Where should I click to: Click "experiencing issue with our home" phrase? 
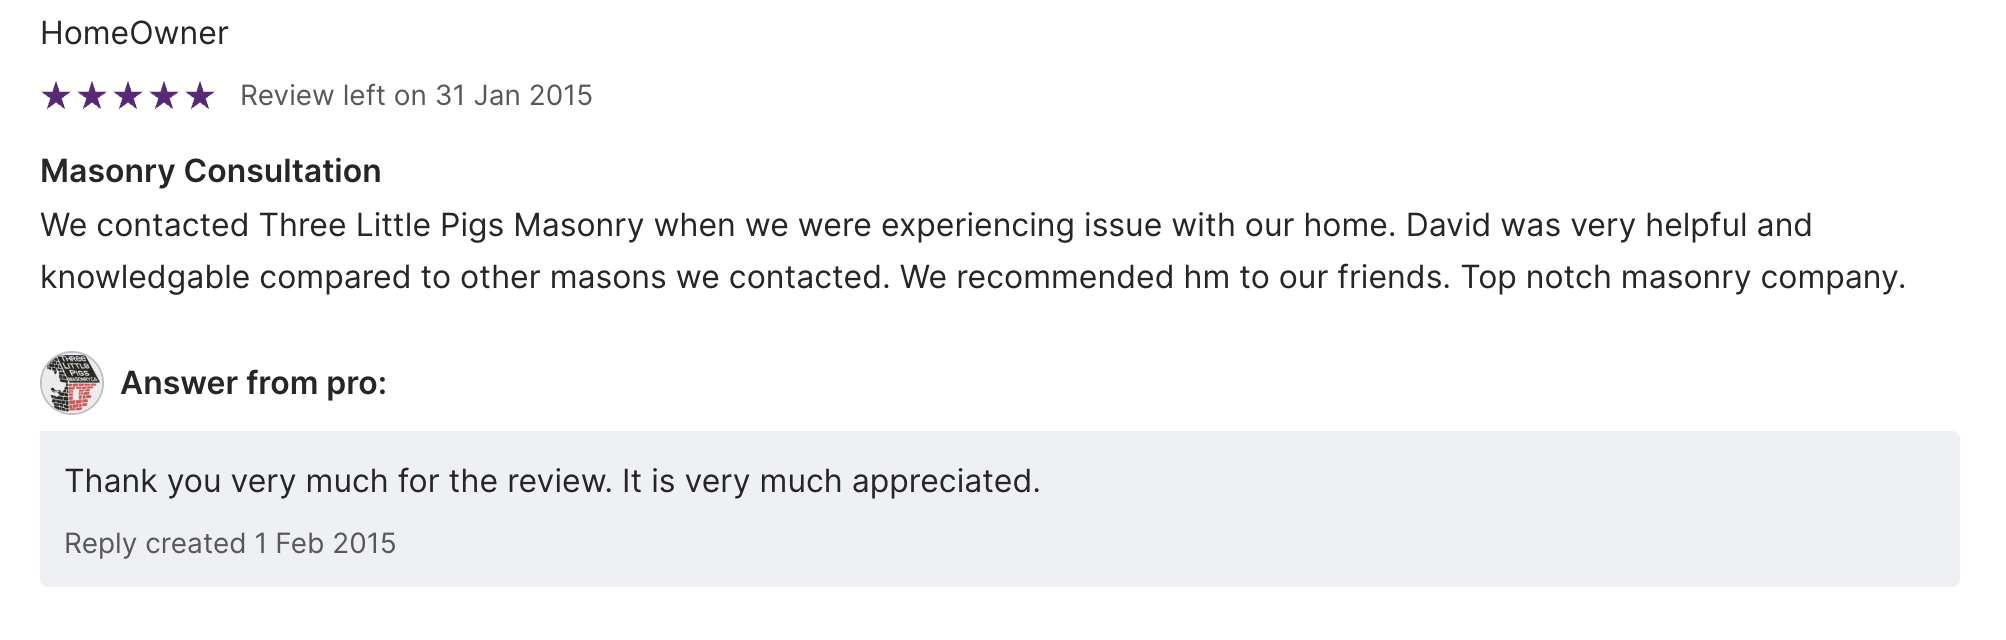coord(1137,225)
